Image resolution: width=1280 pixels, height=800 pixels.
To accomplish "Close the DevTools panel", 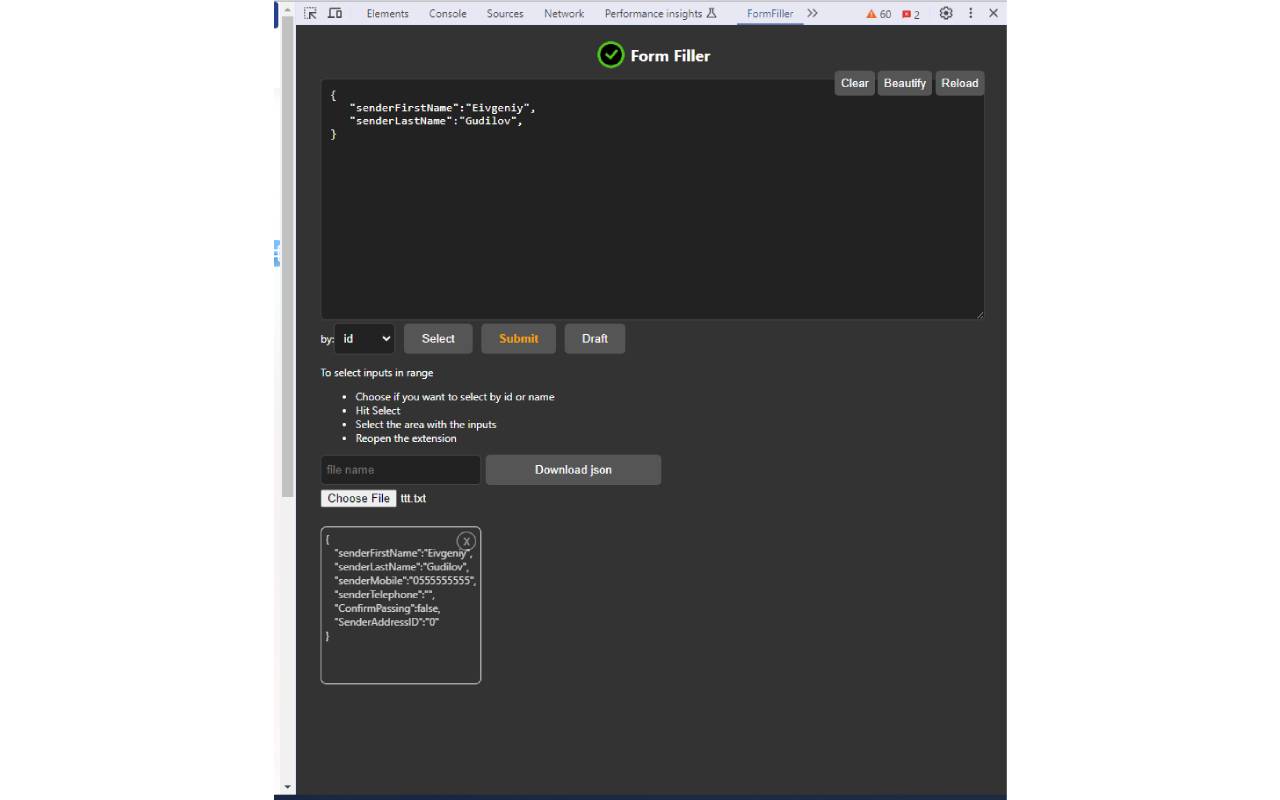I will pyautogui.click(x=993, y=13).
